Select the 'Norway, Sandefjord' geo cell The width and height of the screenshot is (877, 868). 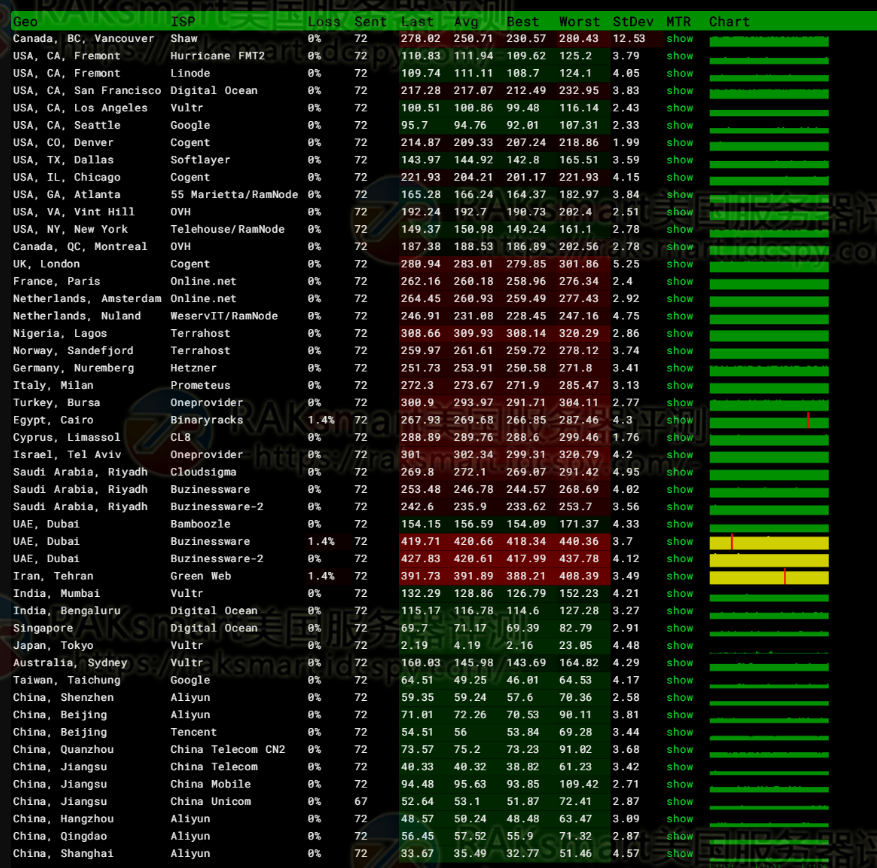pos(73,351)
